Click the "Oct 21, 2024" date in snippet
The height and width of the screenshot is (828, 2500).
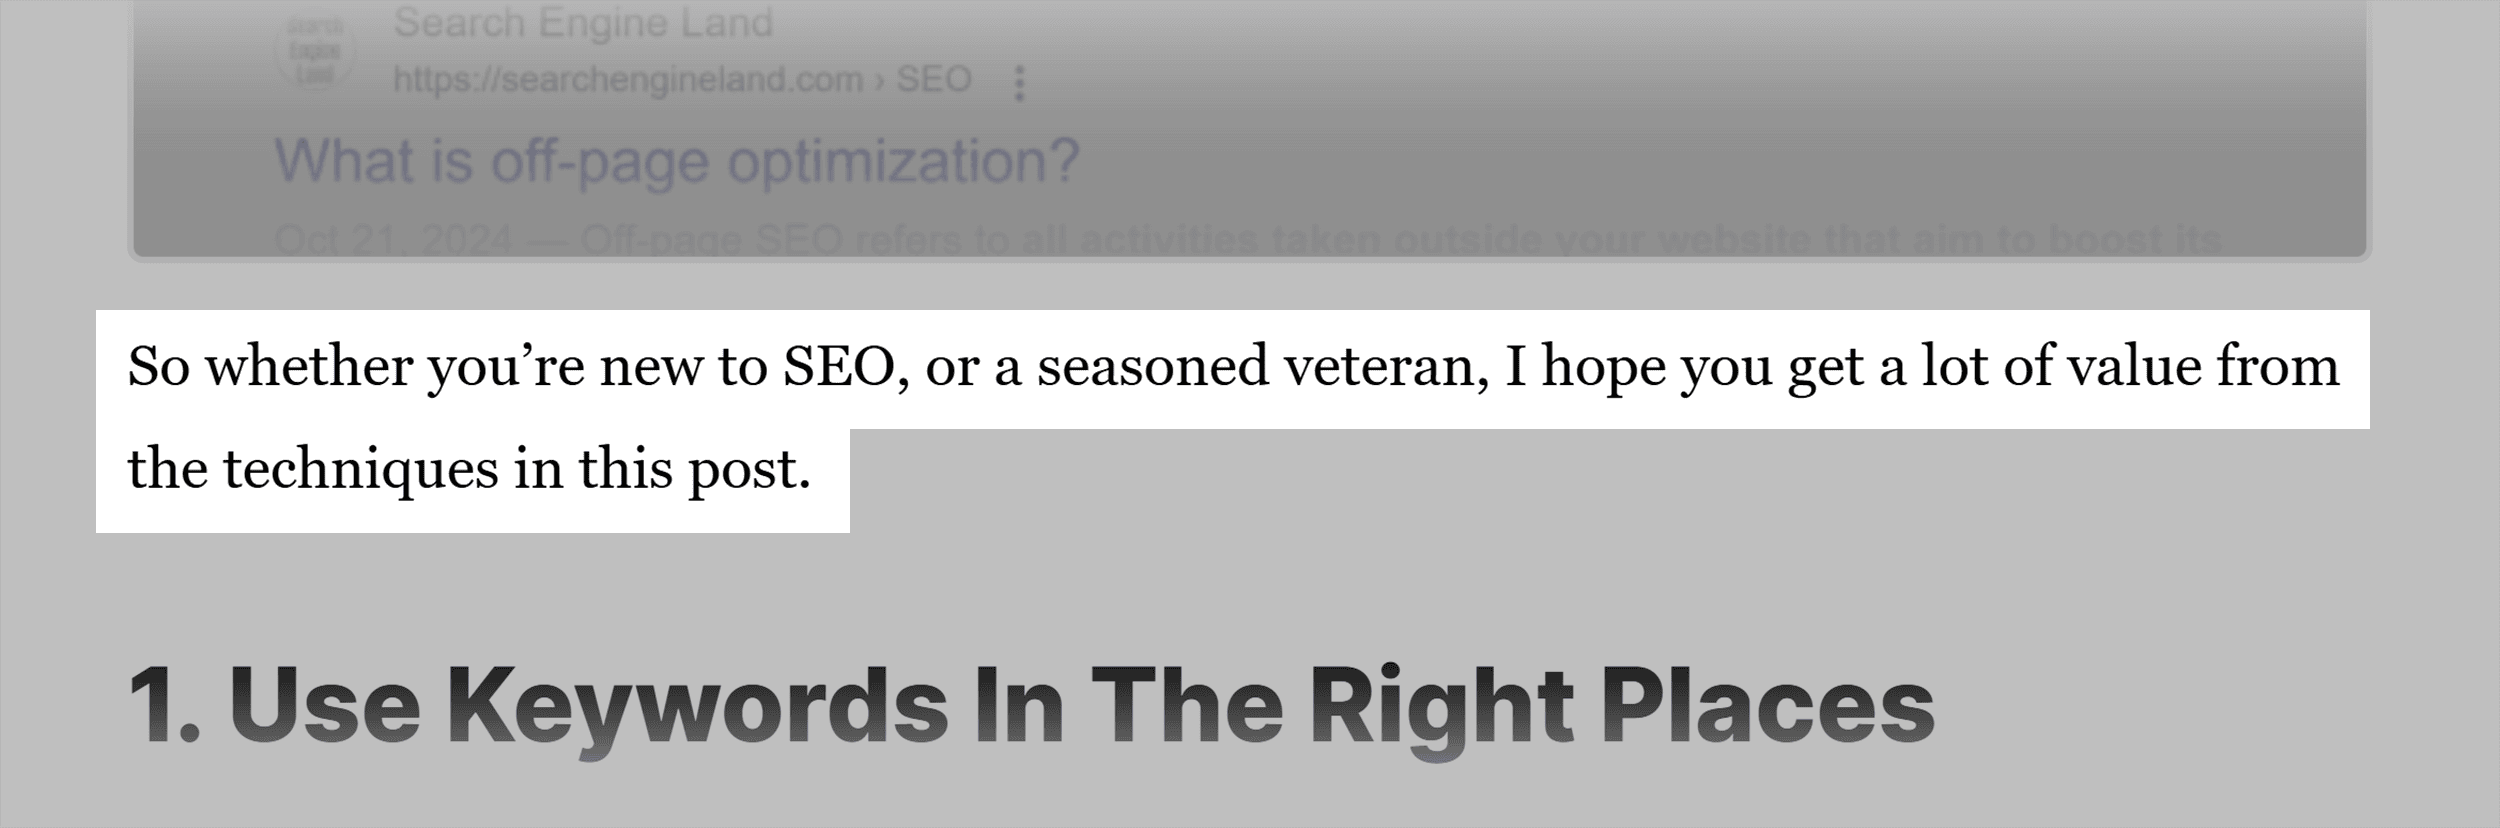pos(393,241)
